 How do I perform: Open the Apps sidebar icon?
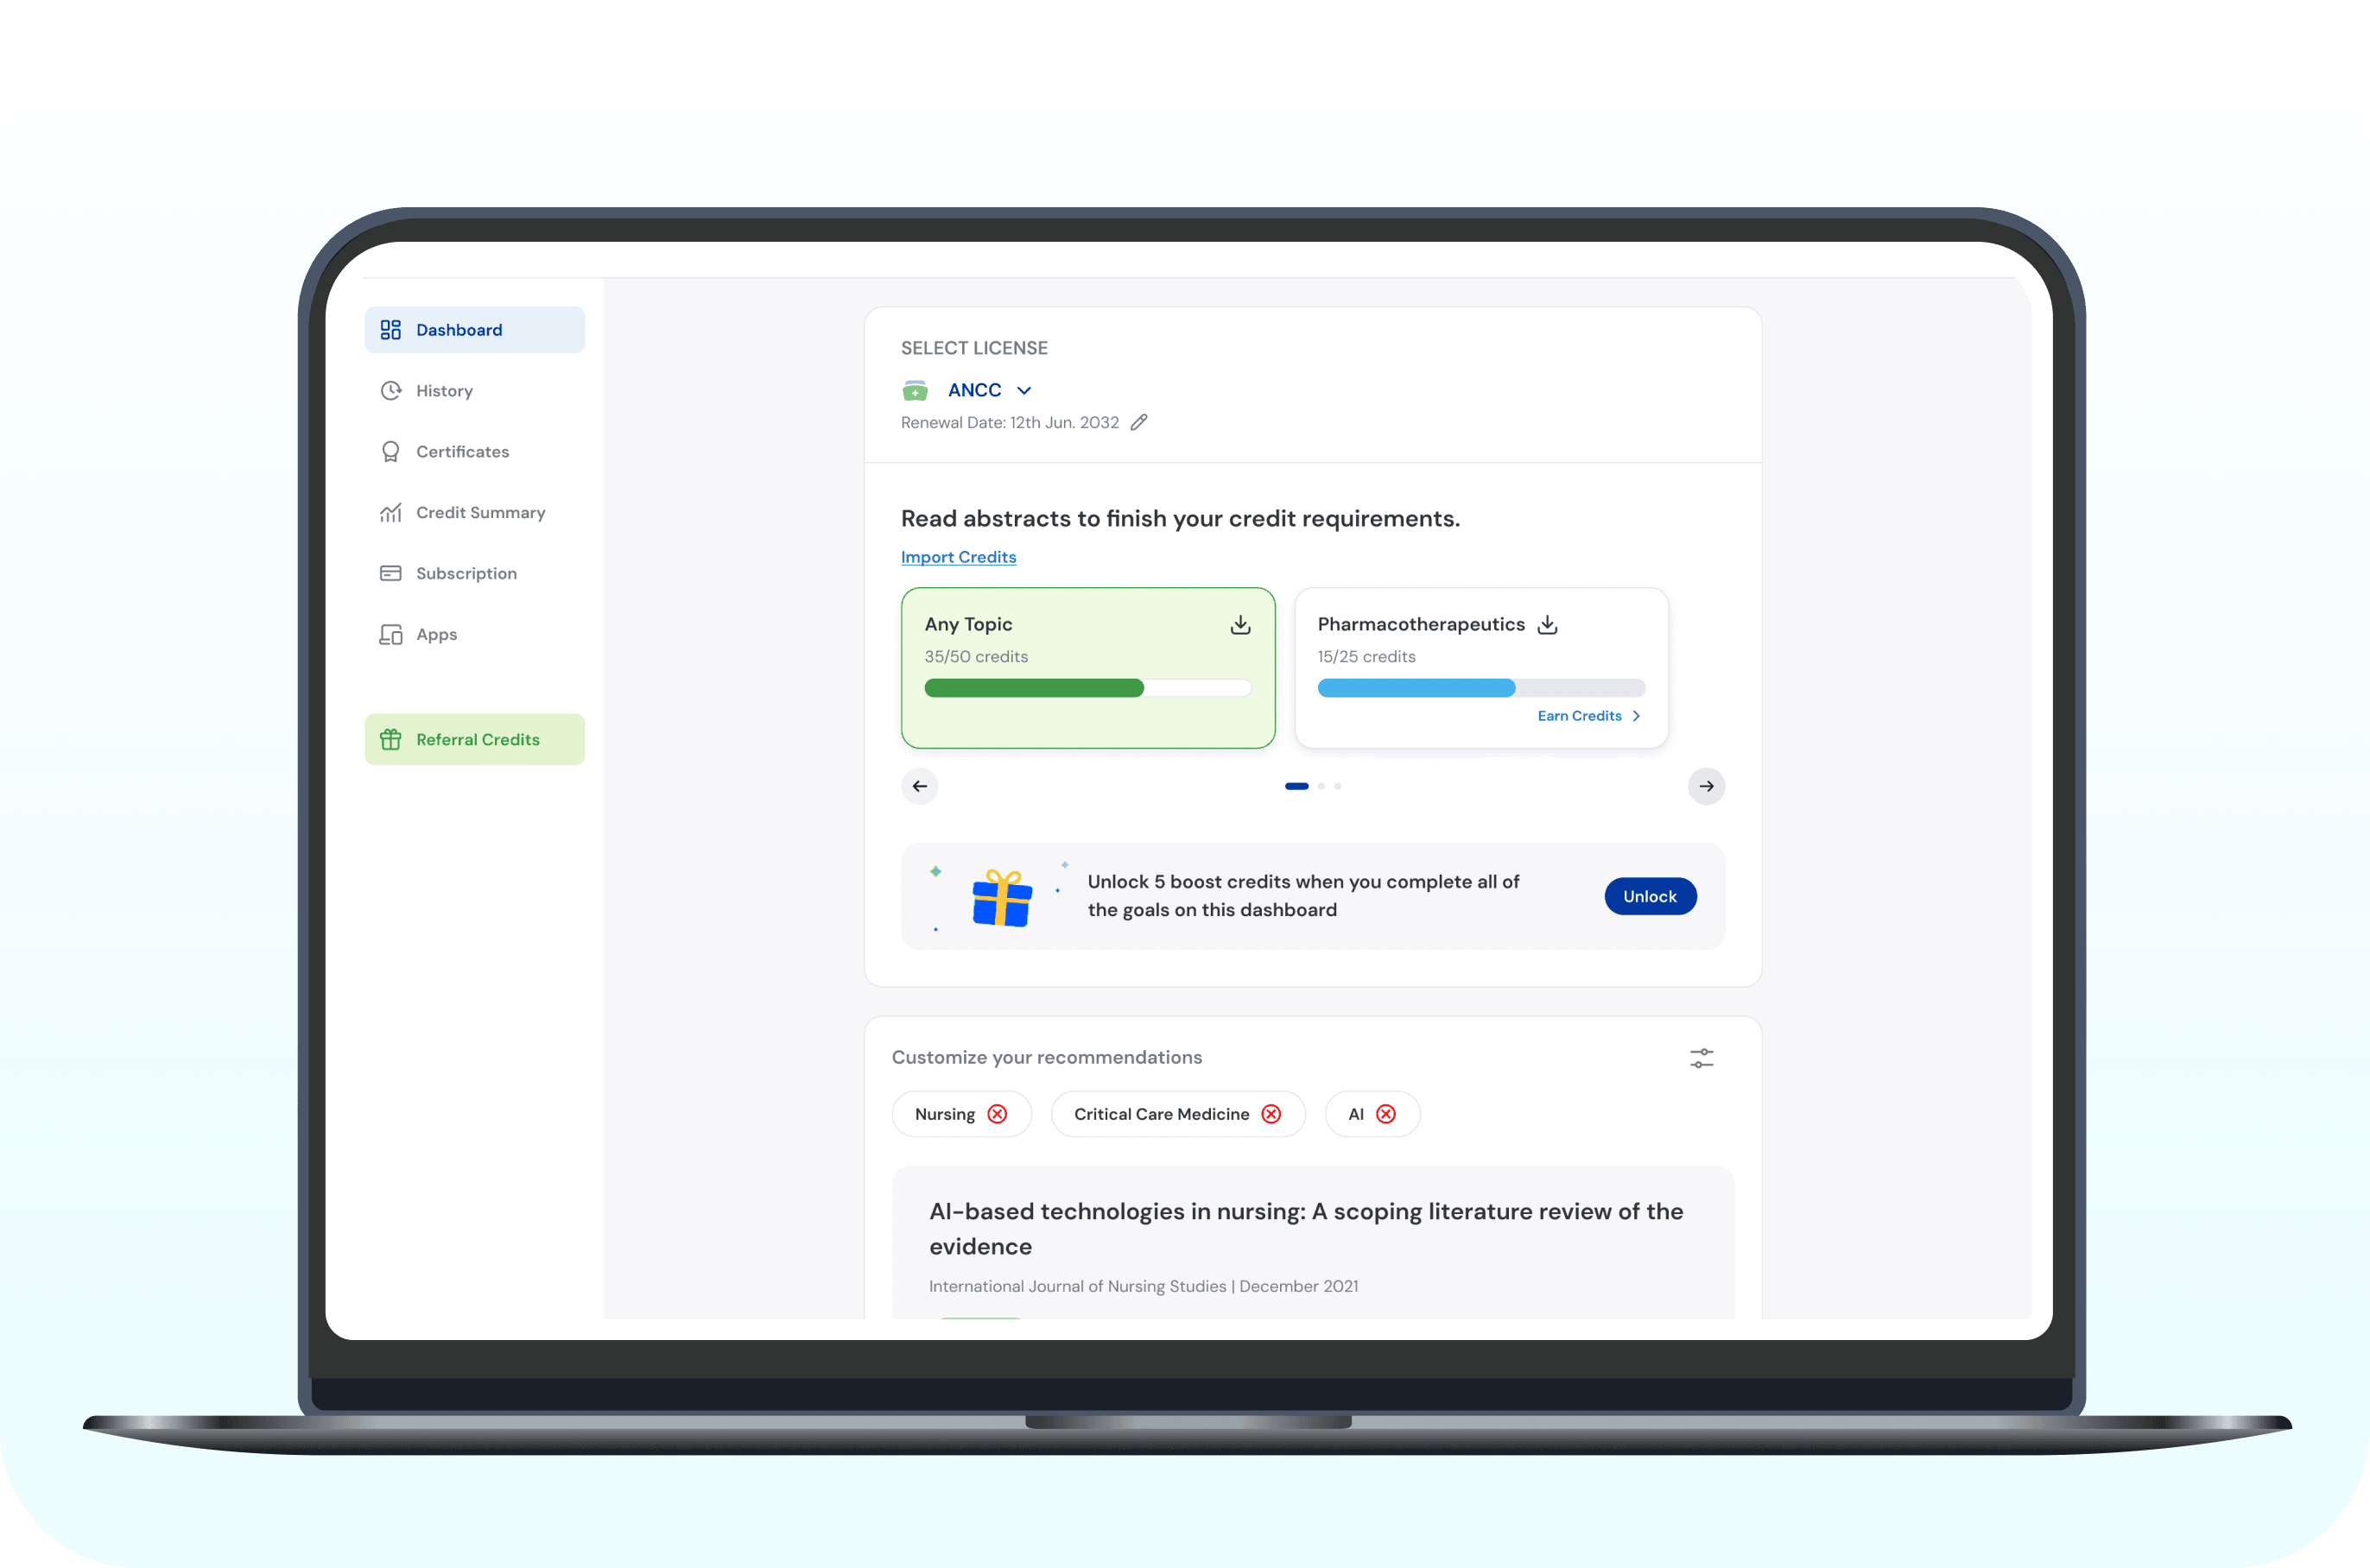[391, 634]
